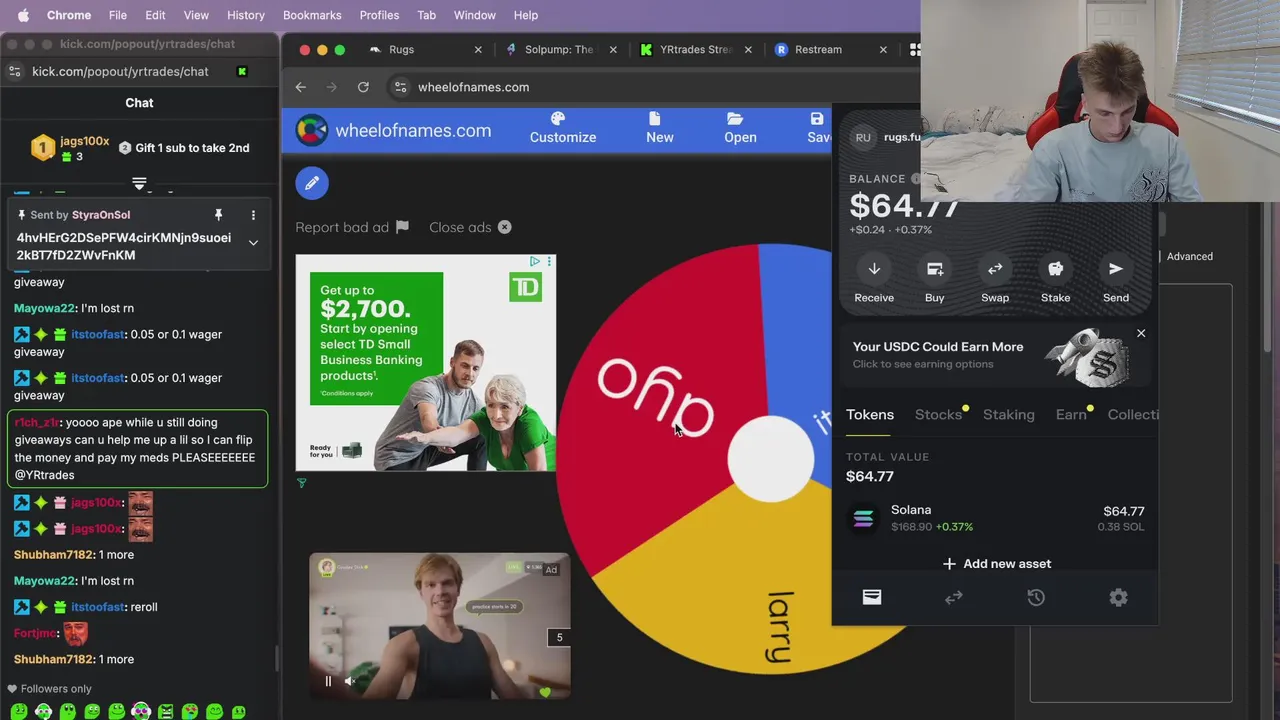
Task: Pause the video ad
Action: click(x=328, y=681)
